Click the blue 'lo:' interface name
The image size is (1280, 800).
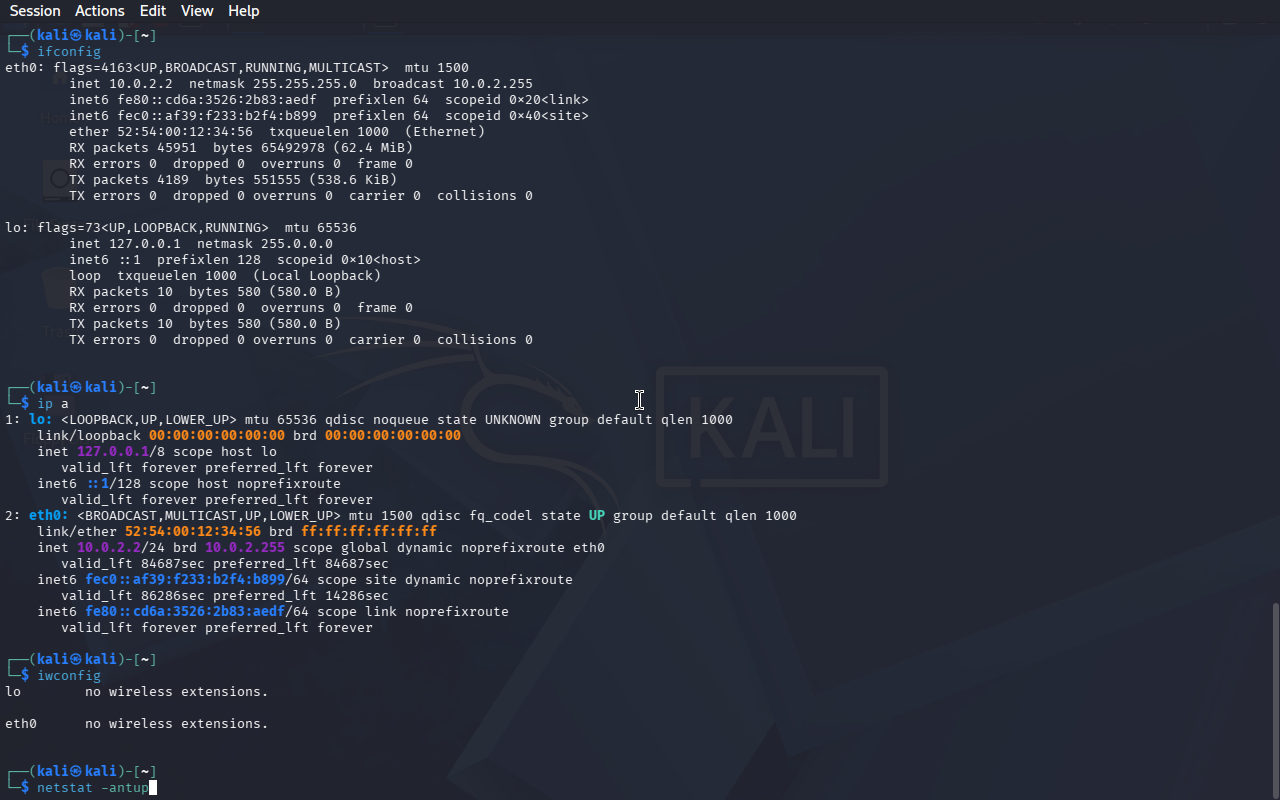(x=41, y=420)
